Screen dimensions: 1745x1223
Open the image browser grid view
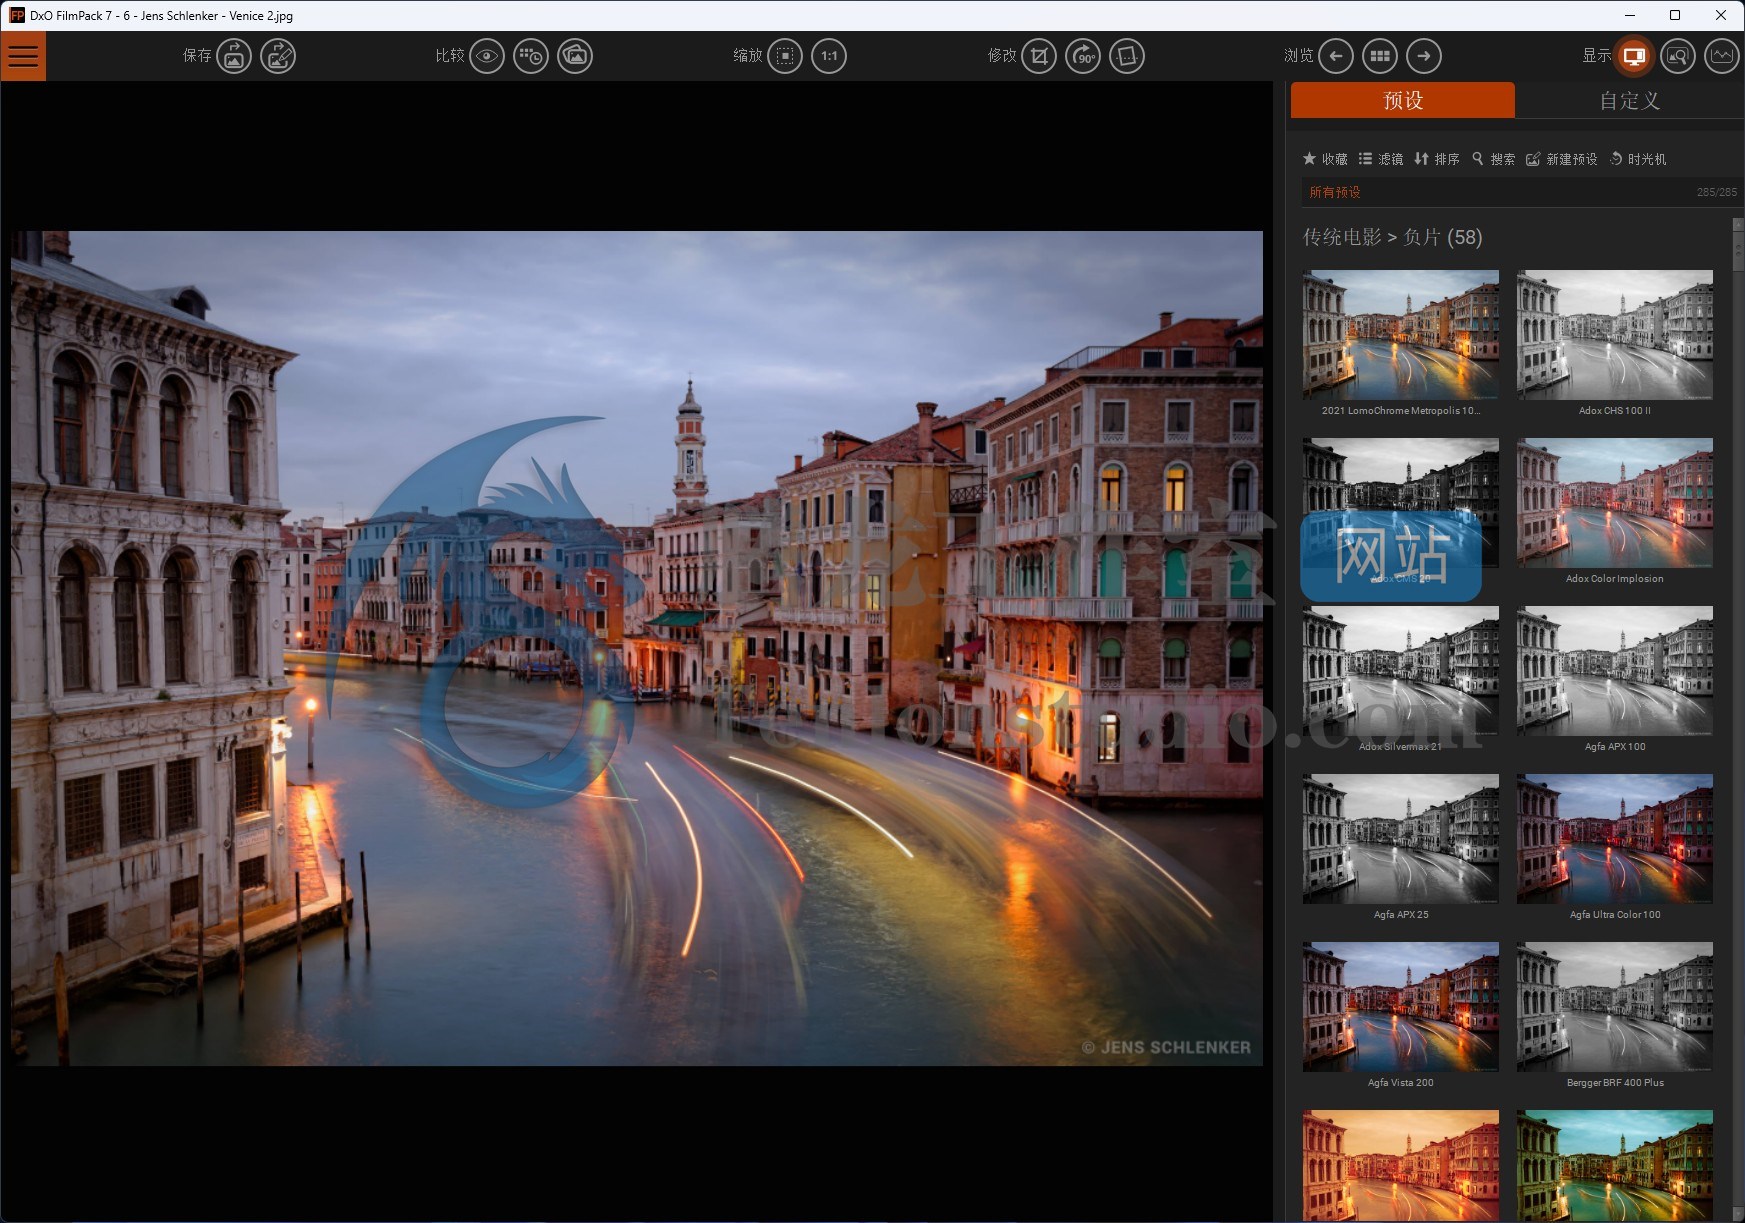1380,56
